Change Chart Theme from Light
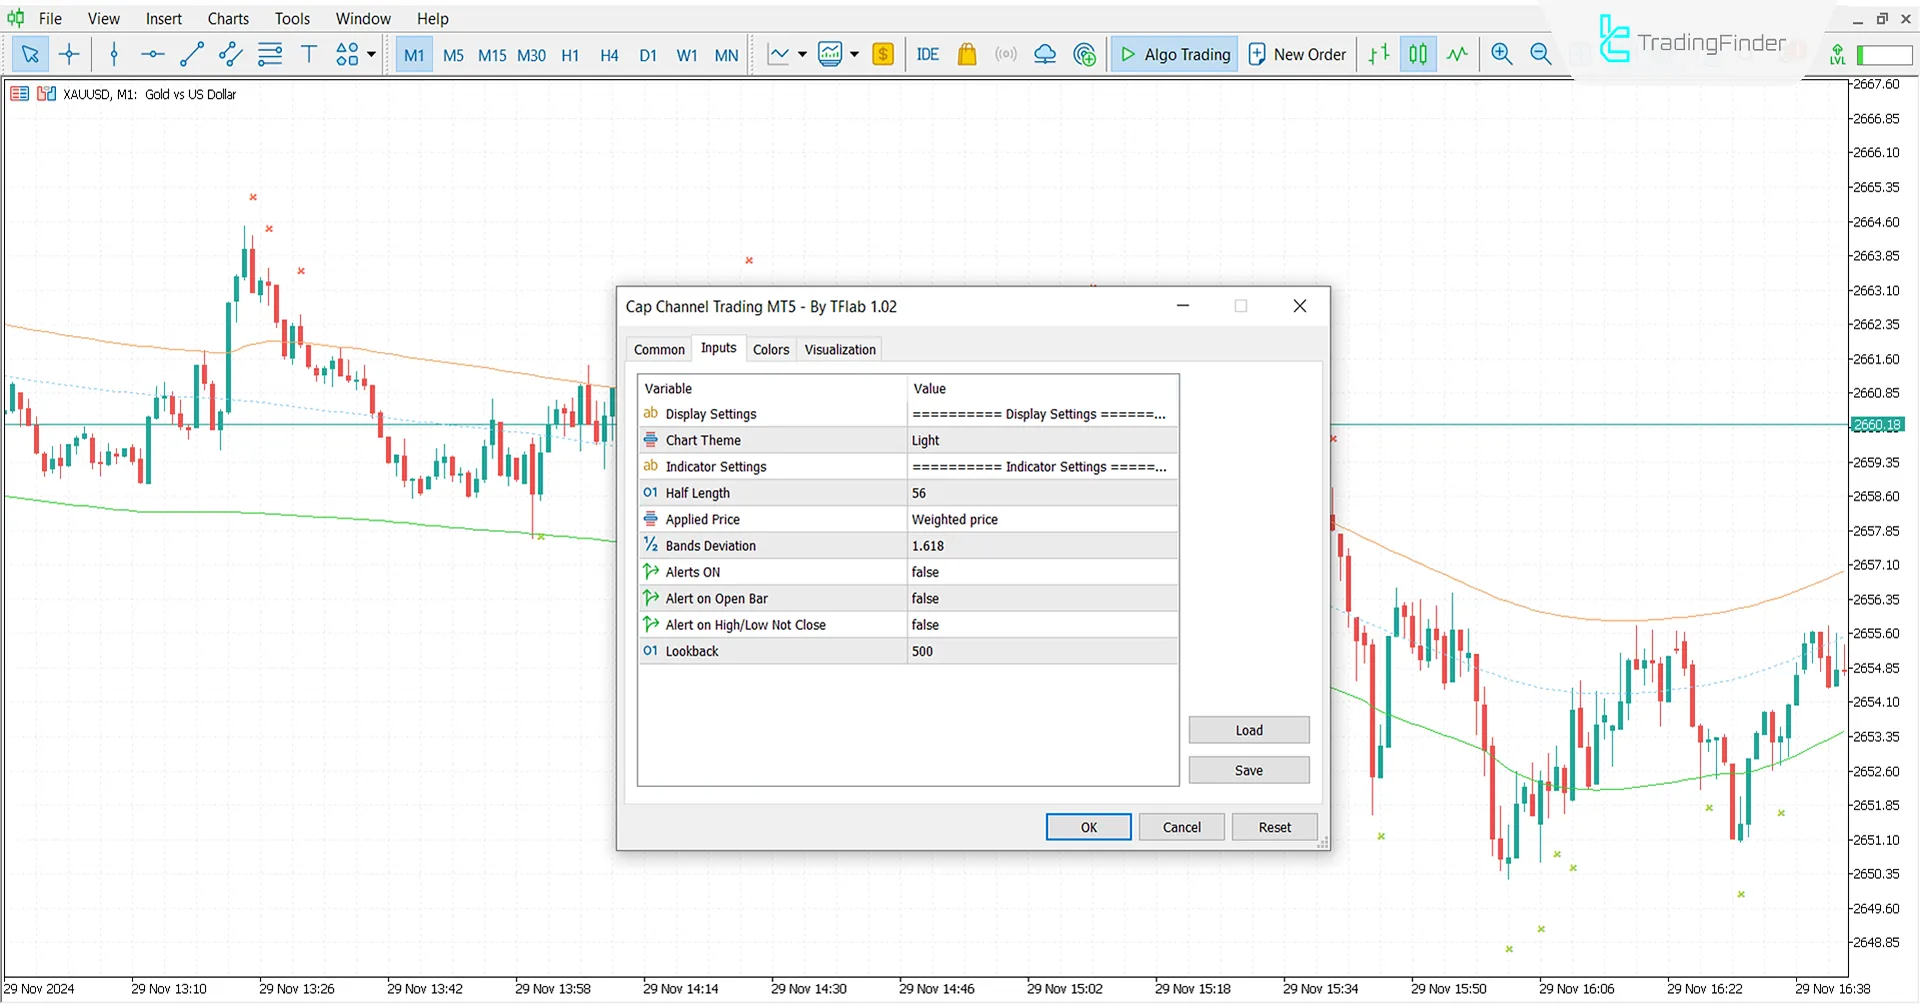The height and width of the screenshot is (1004, 1920). [x=1040, y=440]
